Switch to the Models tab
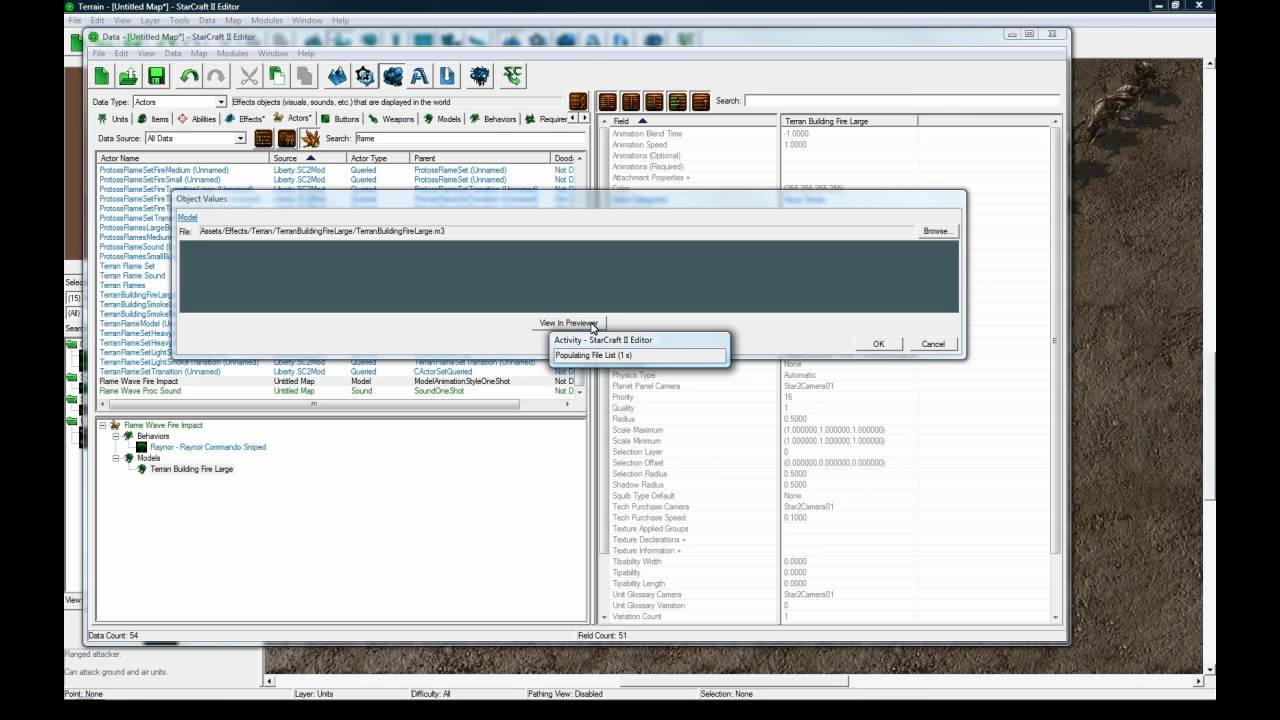Screen dimensions: 1280x720 click(x=442, y=119)
